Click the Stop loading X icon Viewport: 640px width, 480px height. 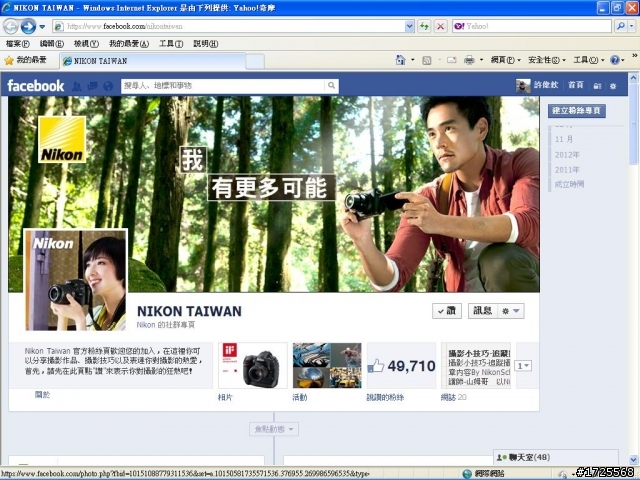pos(440,27)
